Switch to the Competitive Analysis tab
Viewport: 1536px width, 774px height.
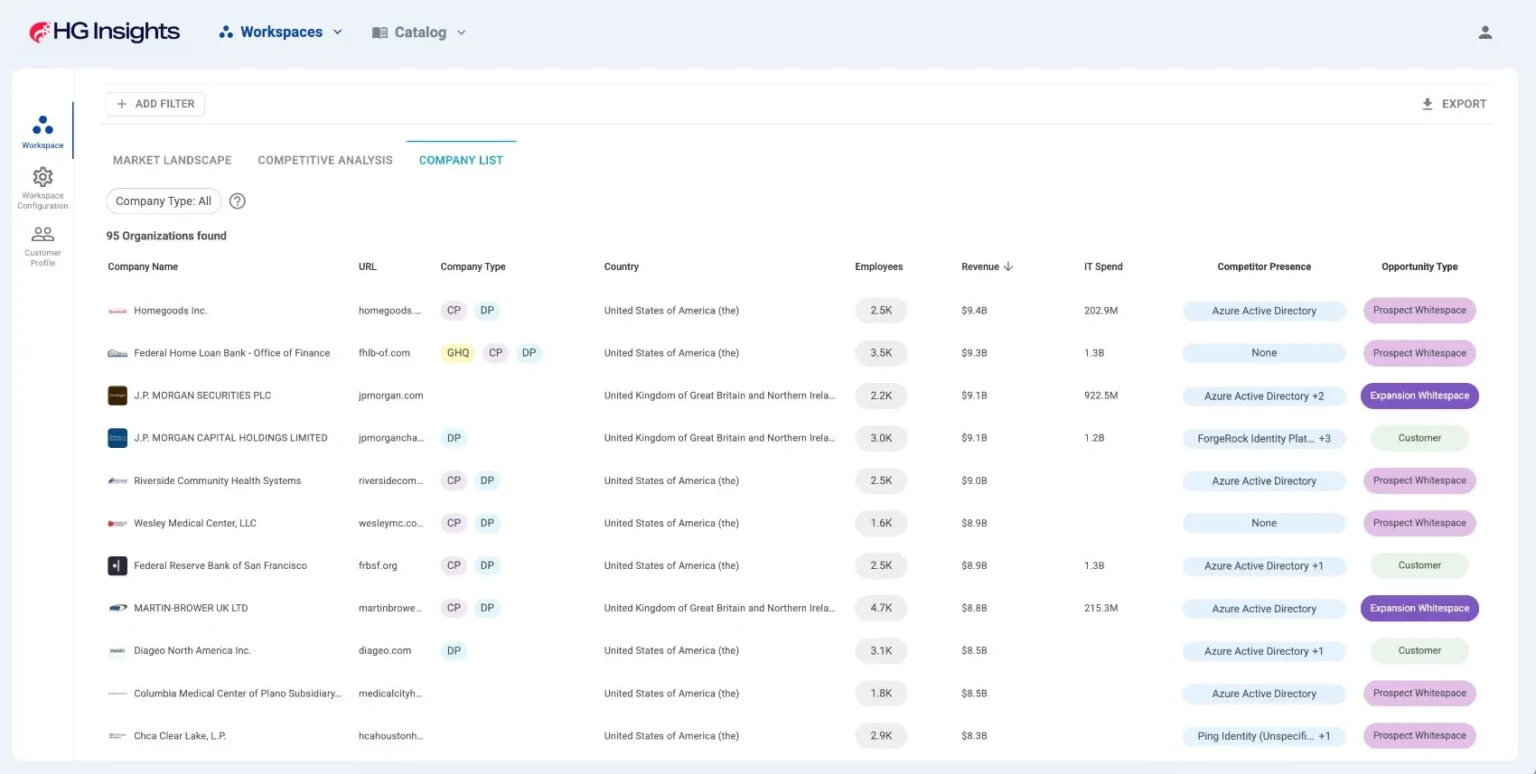point(325,160)
